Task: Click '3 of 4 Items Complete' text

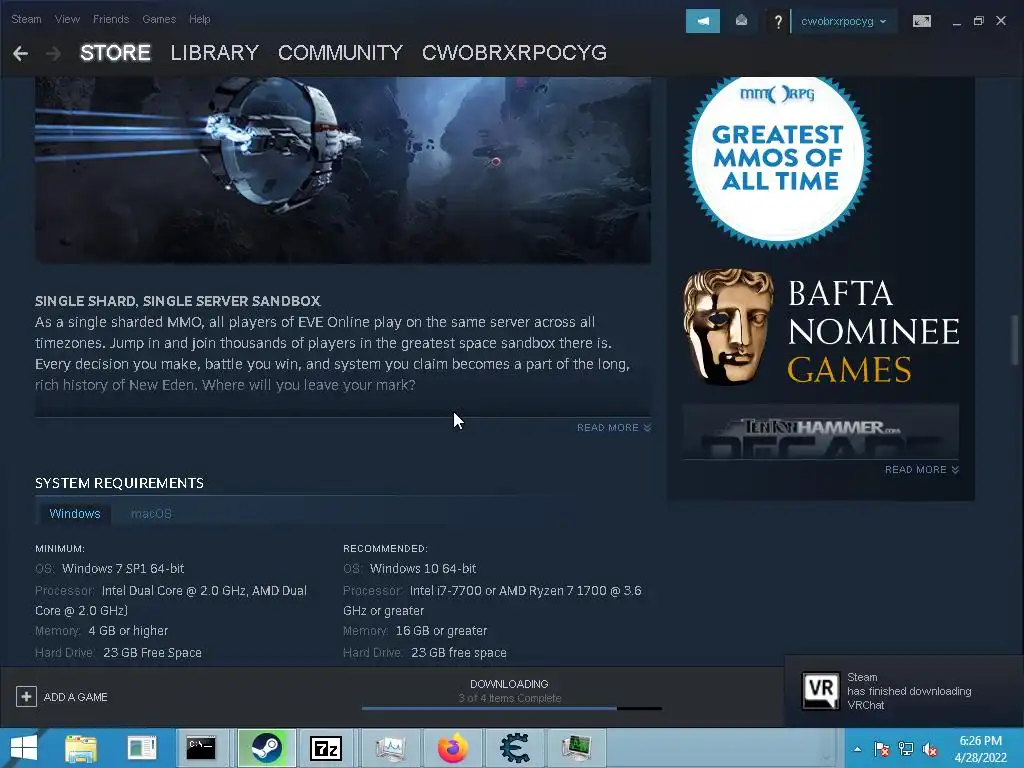Action: (510, 698)
